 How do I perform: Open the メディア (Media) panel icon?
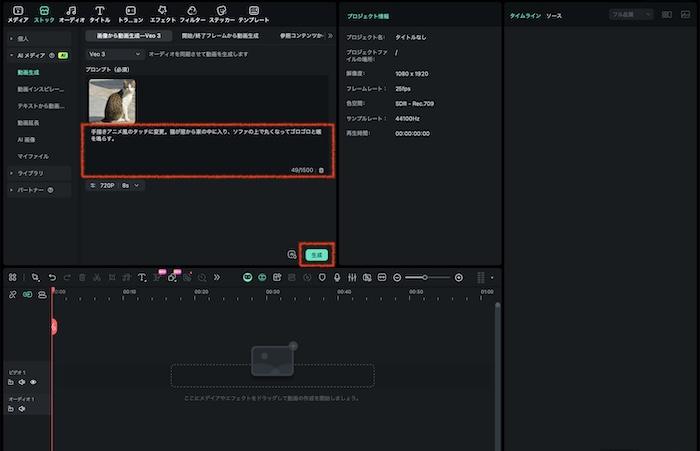coord(17,13)
